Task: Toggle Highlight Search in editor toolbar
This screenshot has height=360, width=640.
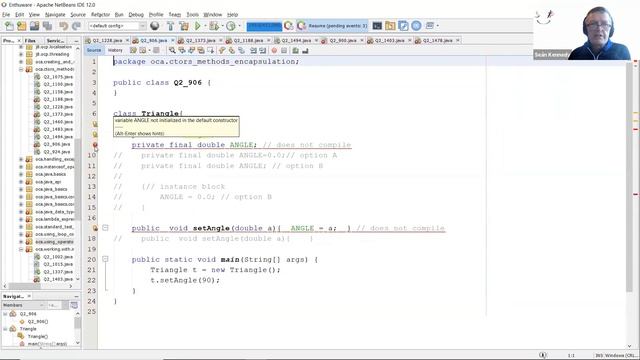Action: coord(201,50)
